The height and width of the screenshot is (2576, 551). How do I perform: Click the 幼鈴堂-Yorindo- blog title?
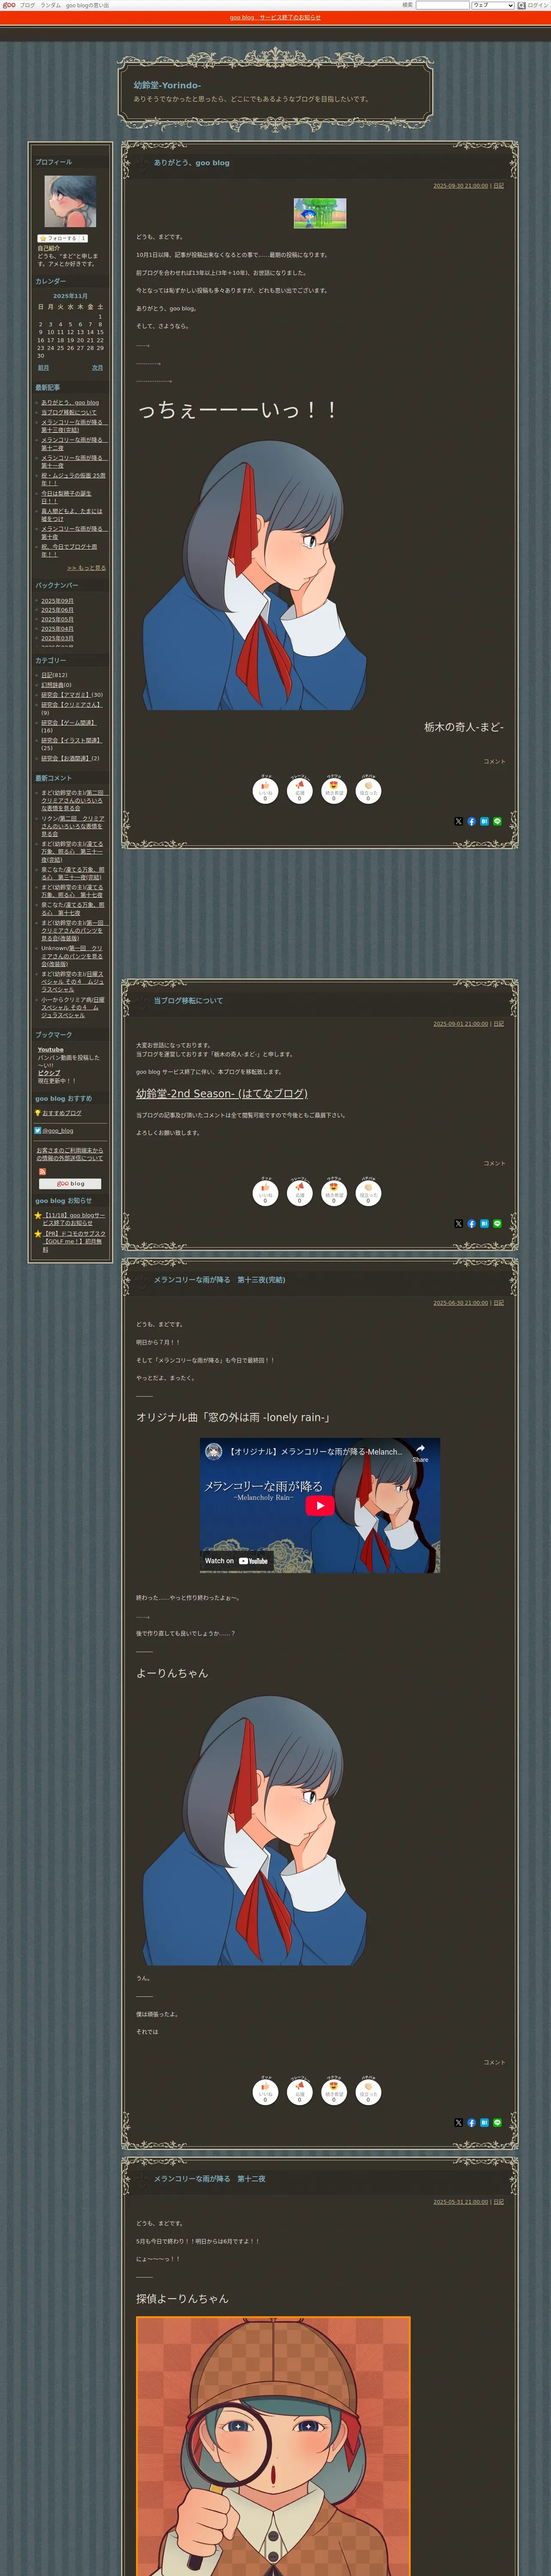tap(167, 86)
